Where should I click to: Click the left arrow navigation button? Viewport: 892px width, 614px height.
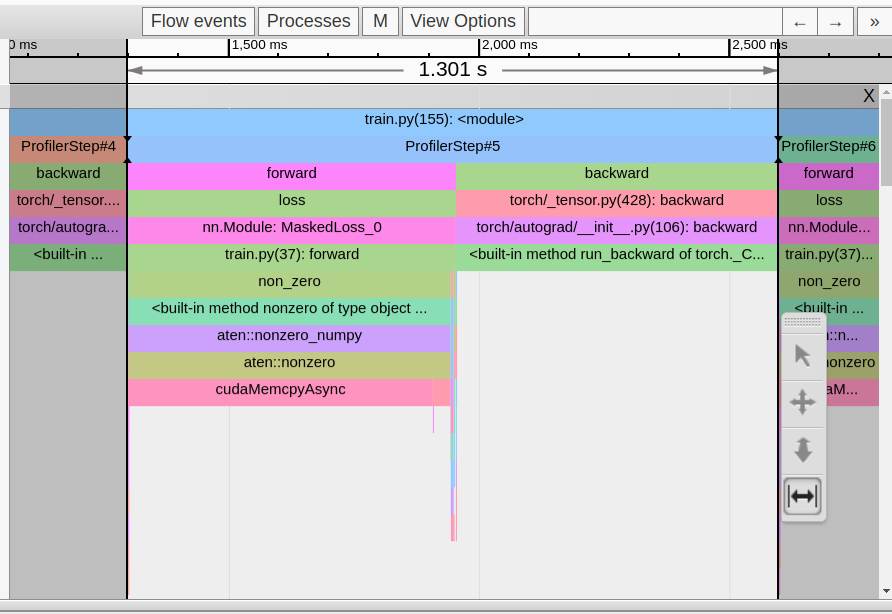pos(799,22)
